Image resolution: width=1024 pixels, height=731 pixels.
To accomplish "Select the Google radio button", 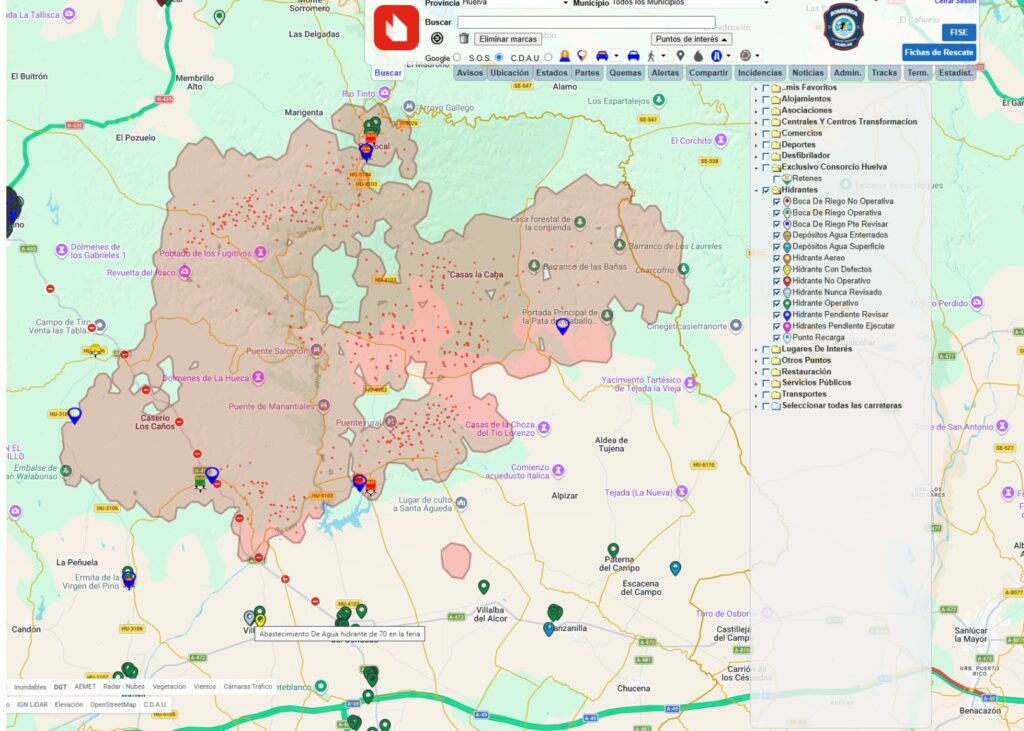I will 456,57.
